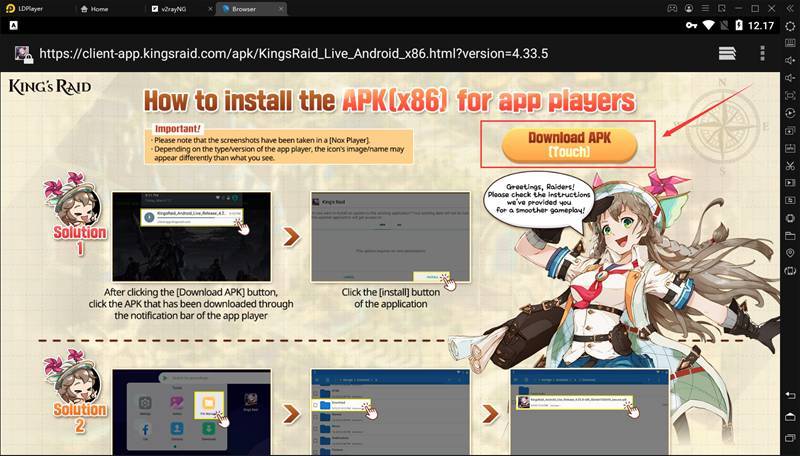
Task: Click the battery charging status icon
Action: tap(738, 26)
